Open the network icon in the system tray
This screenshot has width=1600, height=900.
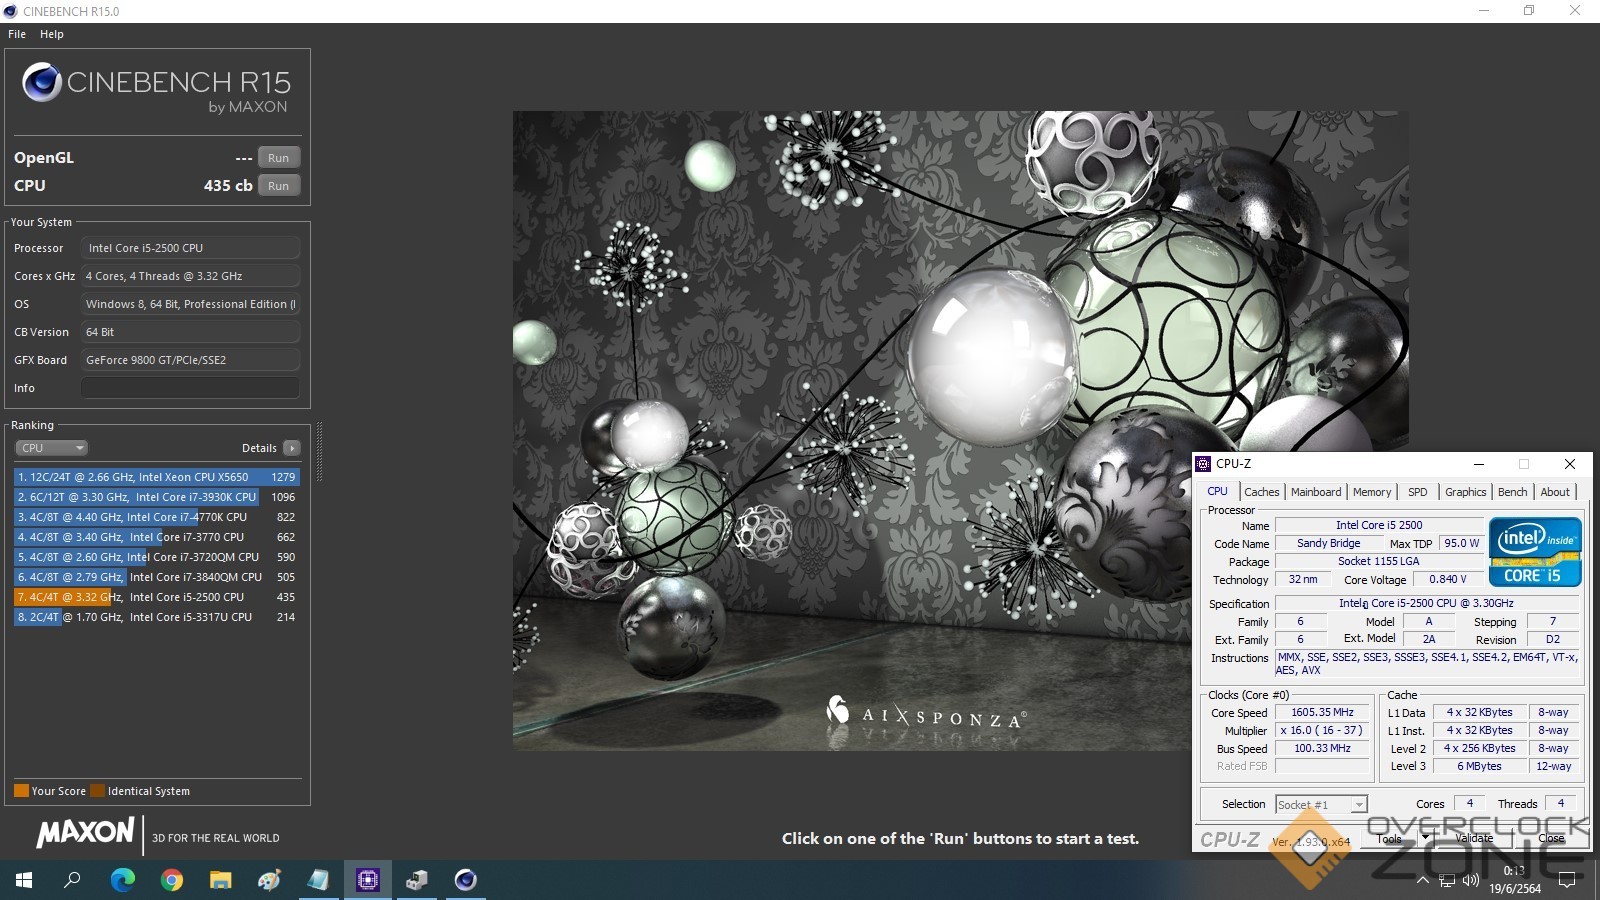tap(1446, 880)
